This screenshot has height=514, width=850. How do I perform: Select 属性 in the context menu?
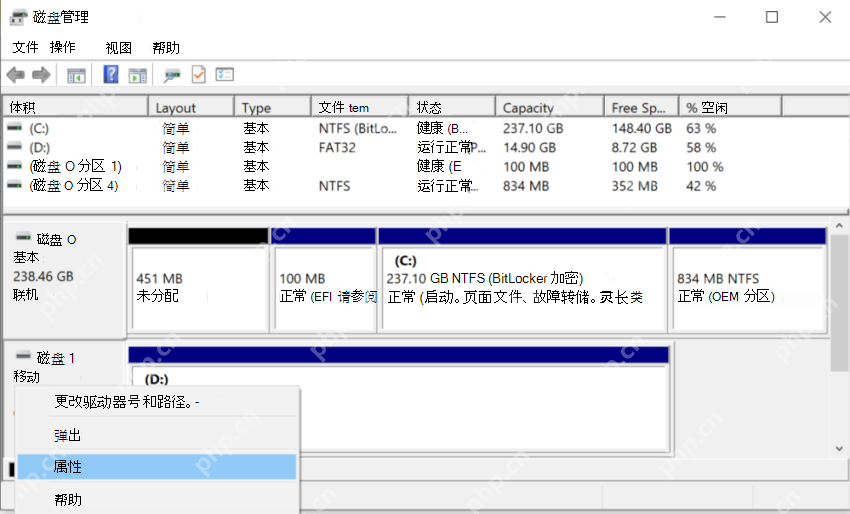point(157,467)
